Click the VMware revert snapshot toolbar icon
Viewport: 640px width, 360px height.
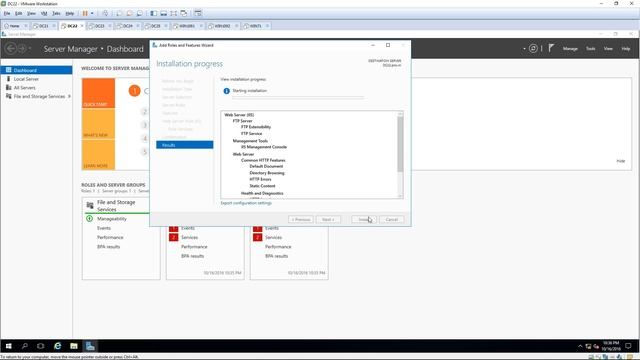point(129,13)
